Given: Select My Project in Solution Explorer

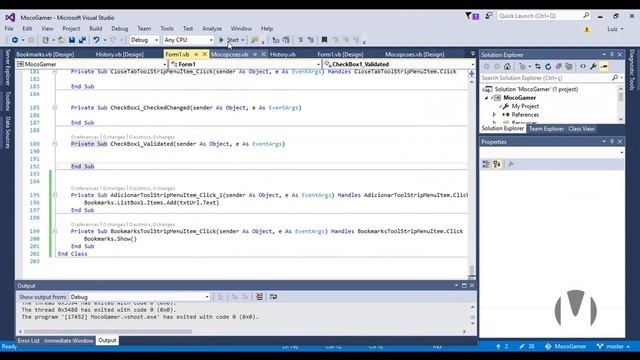Looking at the screenshot, I should point(525,106).
